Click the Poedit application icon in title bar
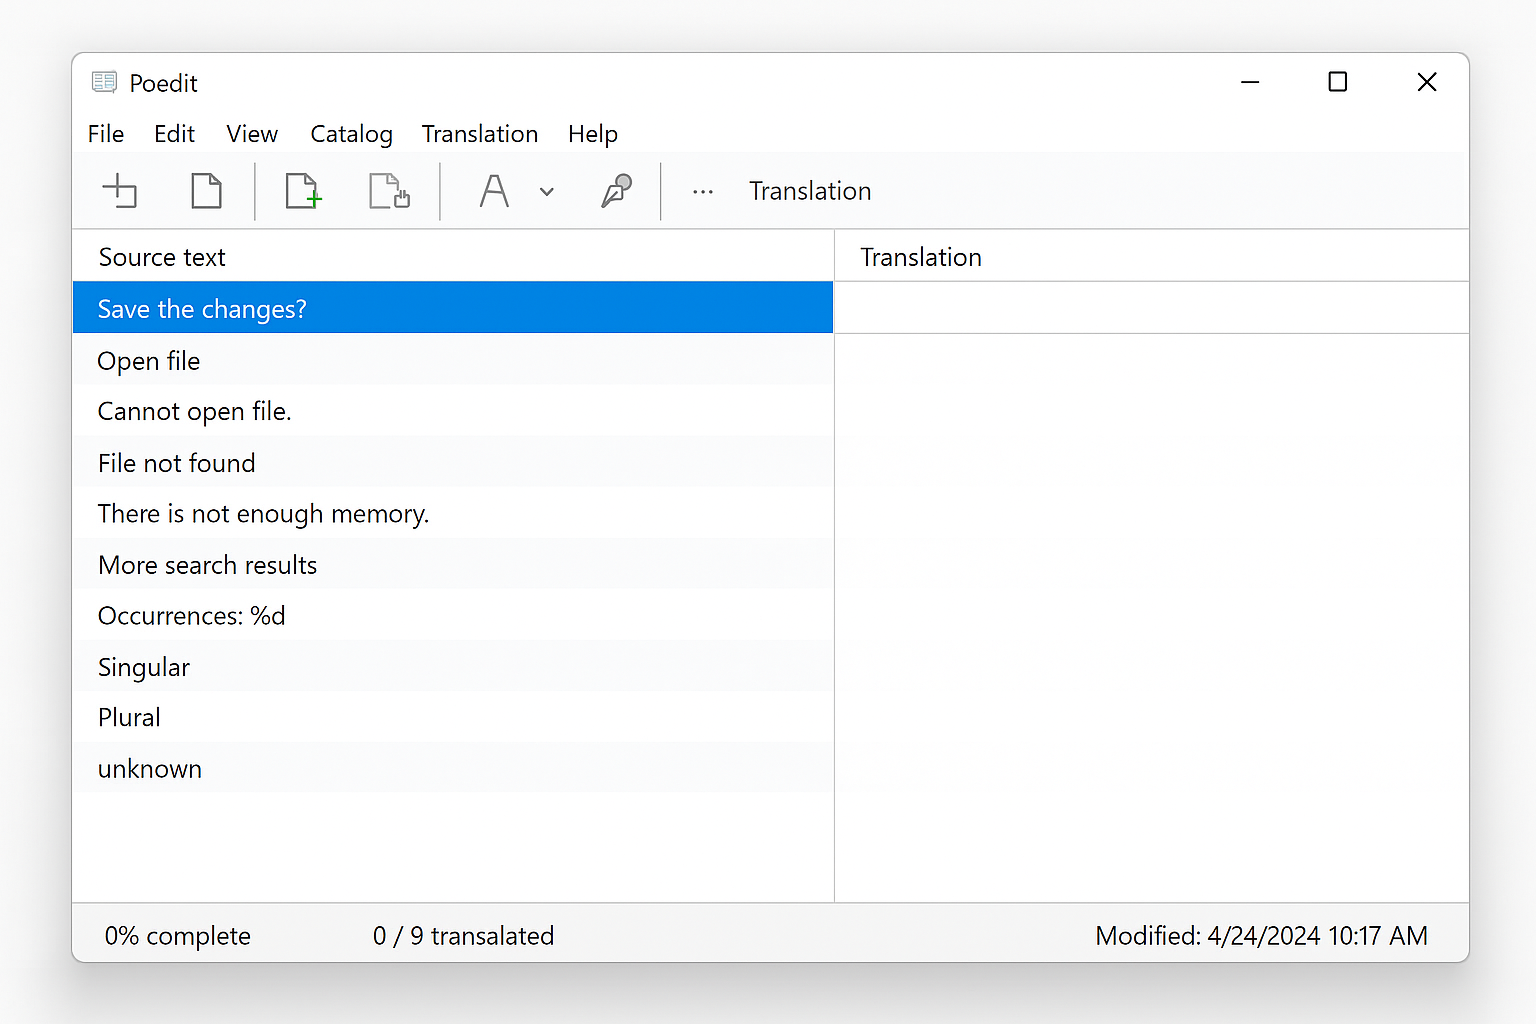Image resolution: width=1536 pixels, height=1024 pixels. pyautogui.click(x=104, y=82)
